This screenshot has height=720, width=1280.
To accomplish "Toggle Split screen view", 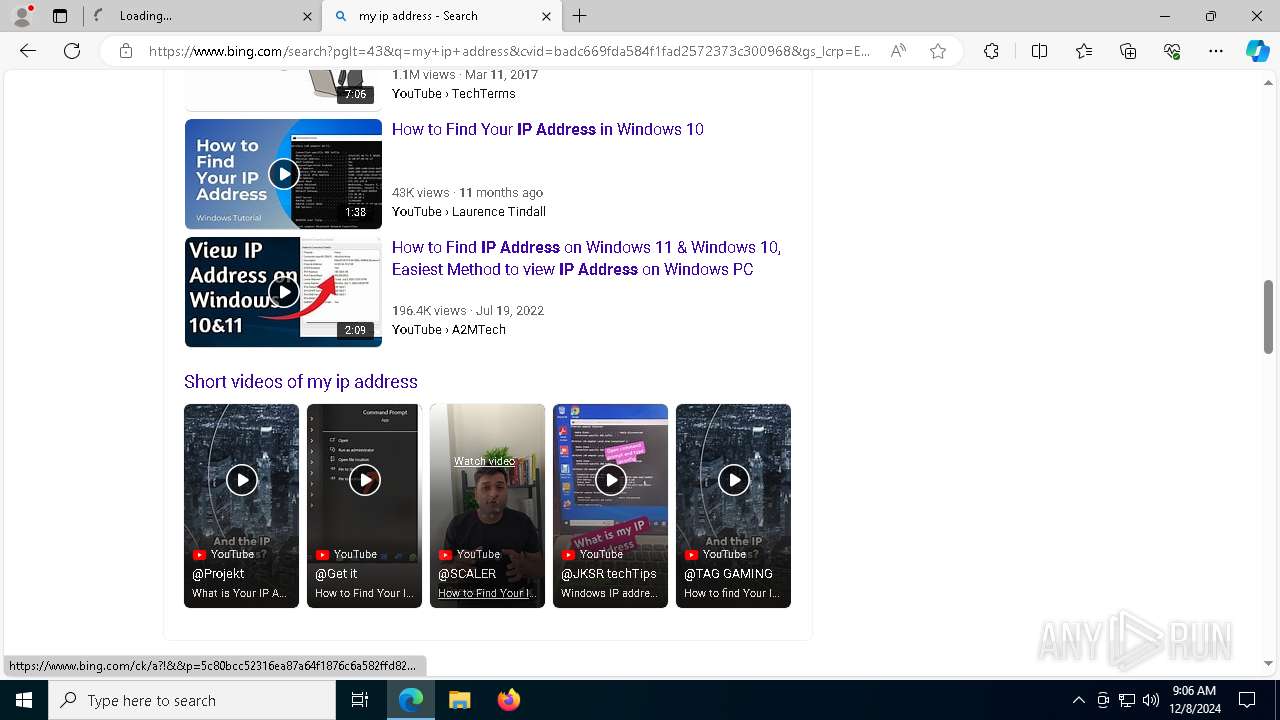I will coord(1039,51).
